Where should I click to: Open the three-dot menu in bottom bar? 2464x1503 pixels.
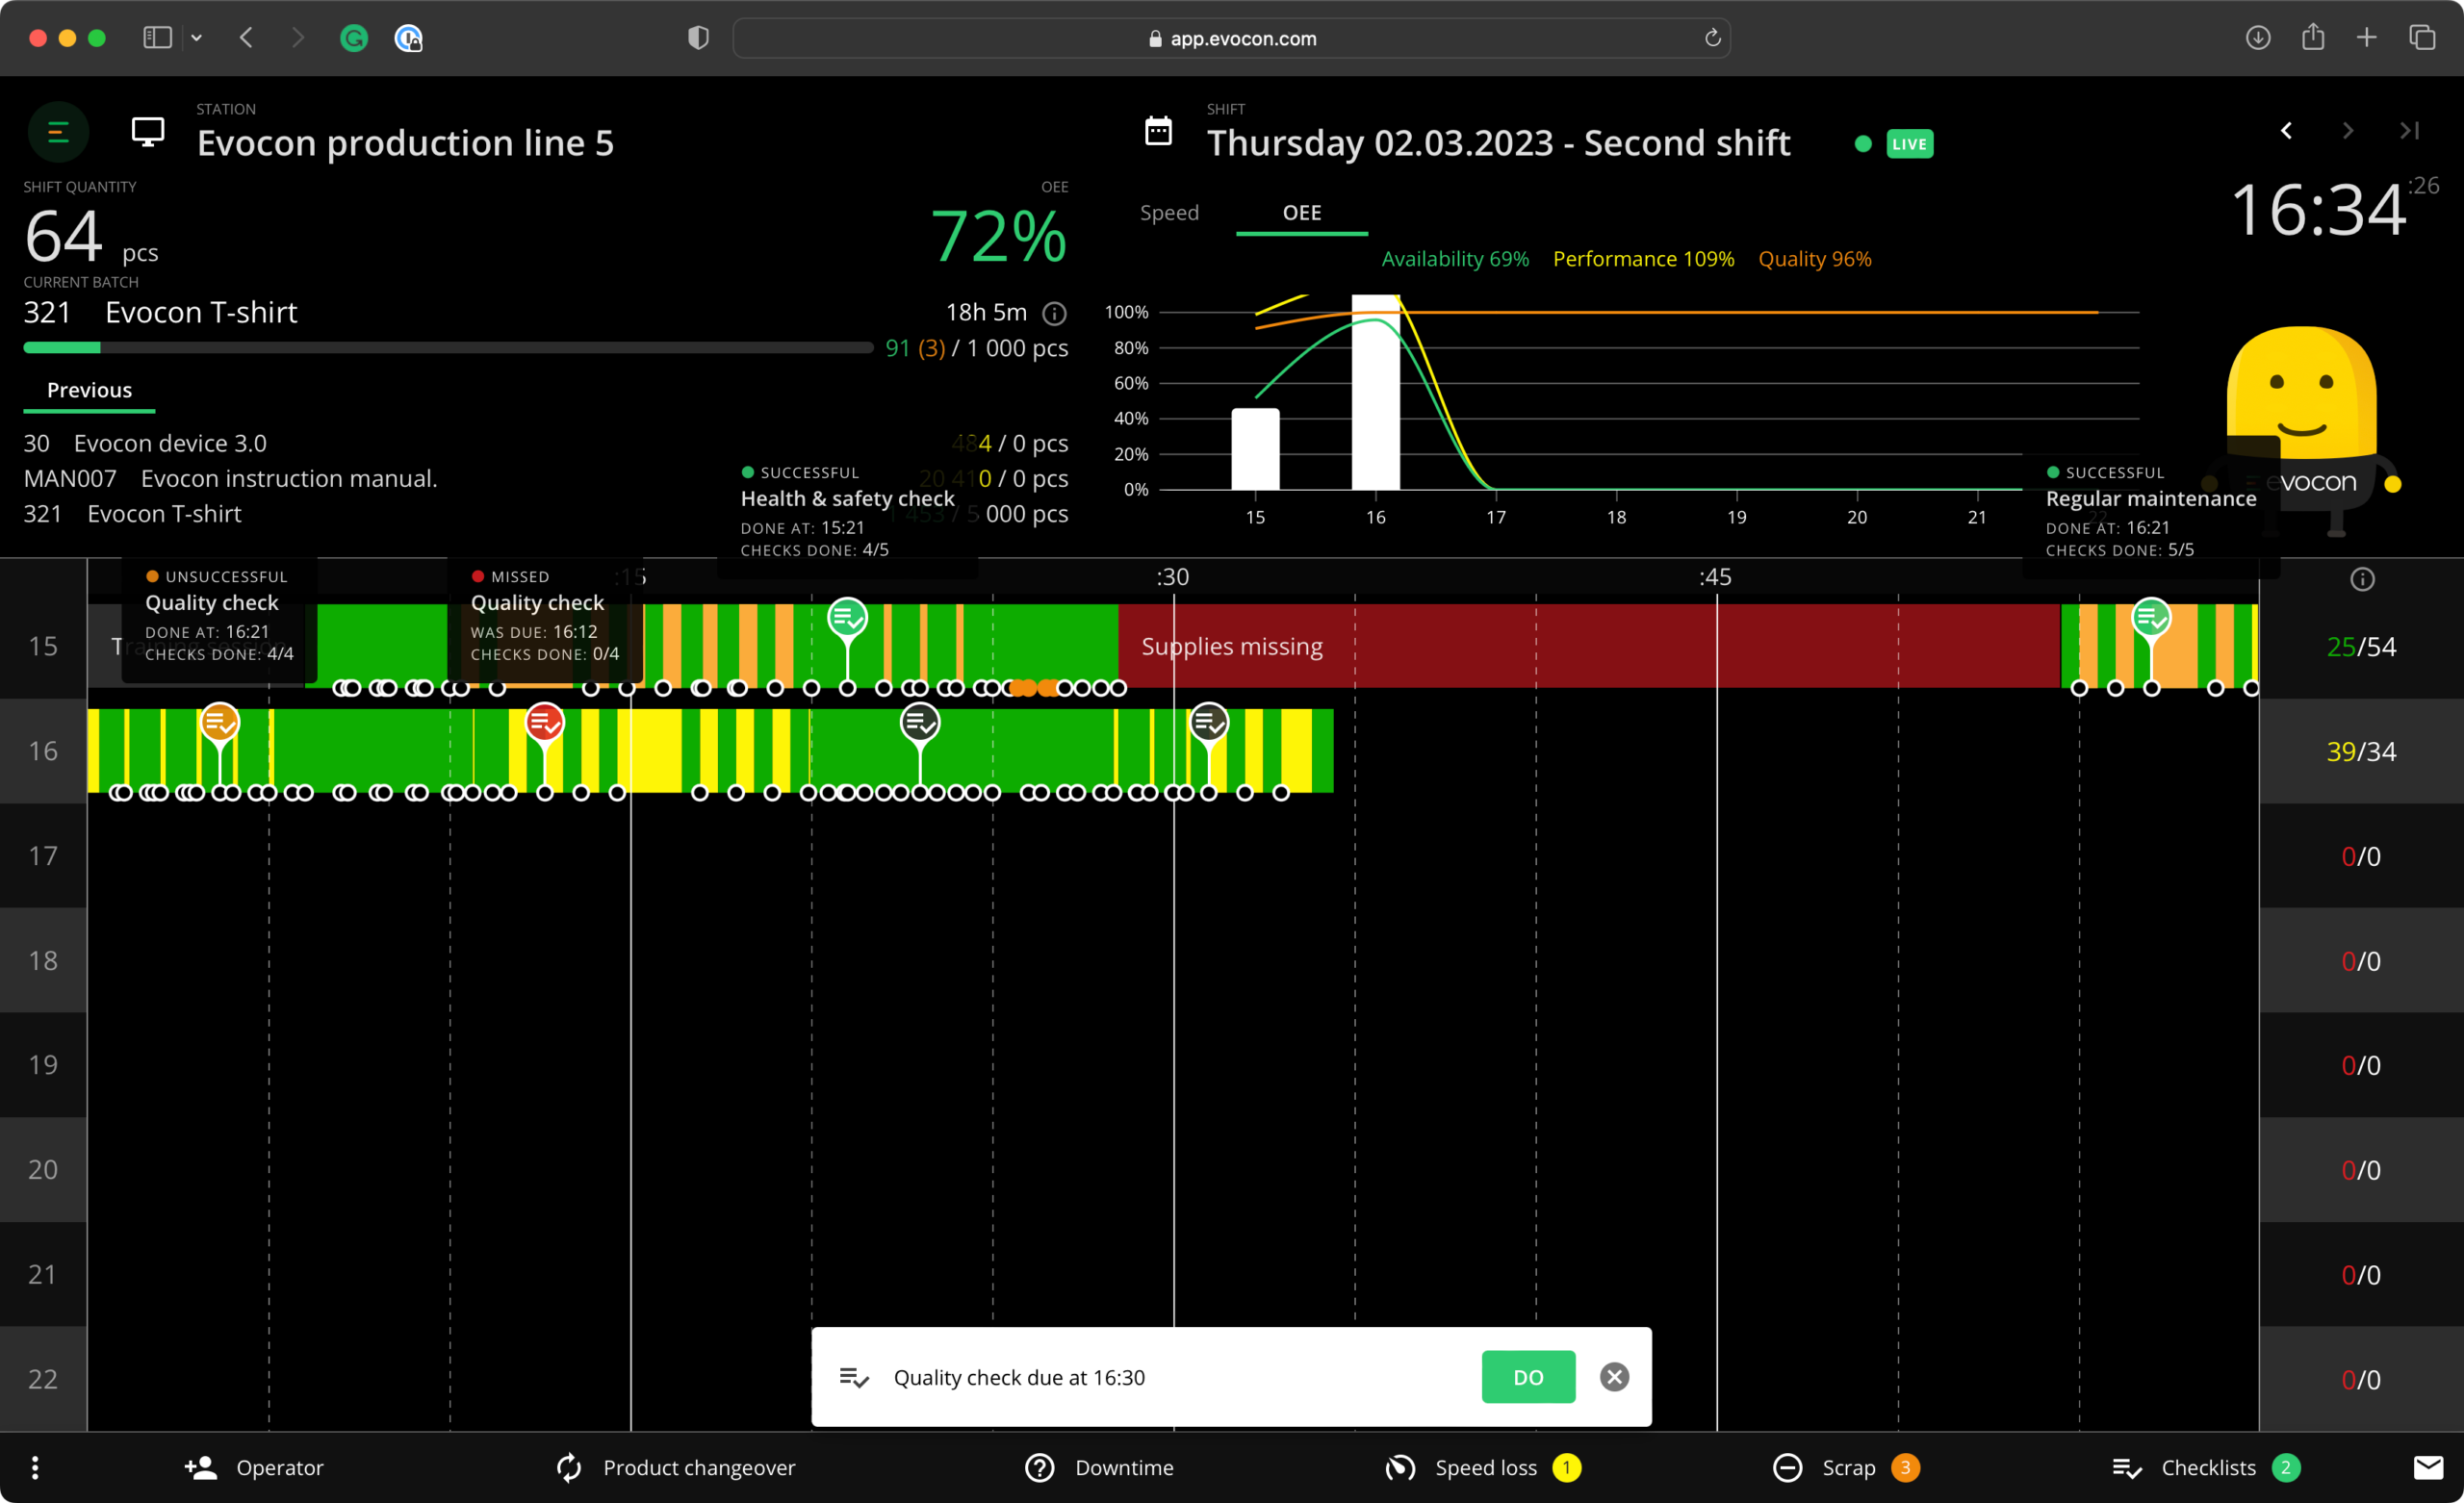pyautogui.click(x=35, y=1467)
